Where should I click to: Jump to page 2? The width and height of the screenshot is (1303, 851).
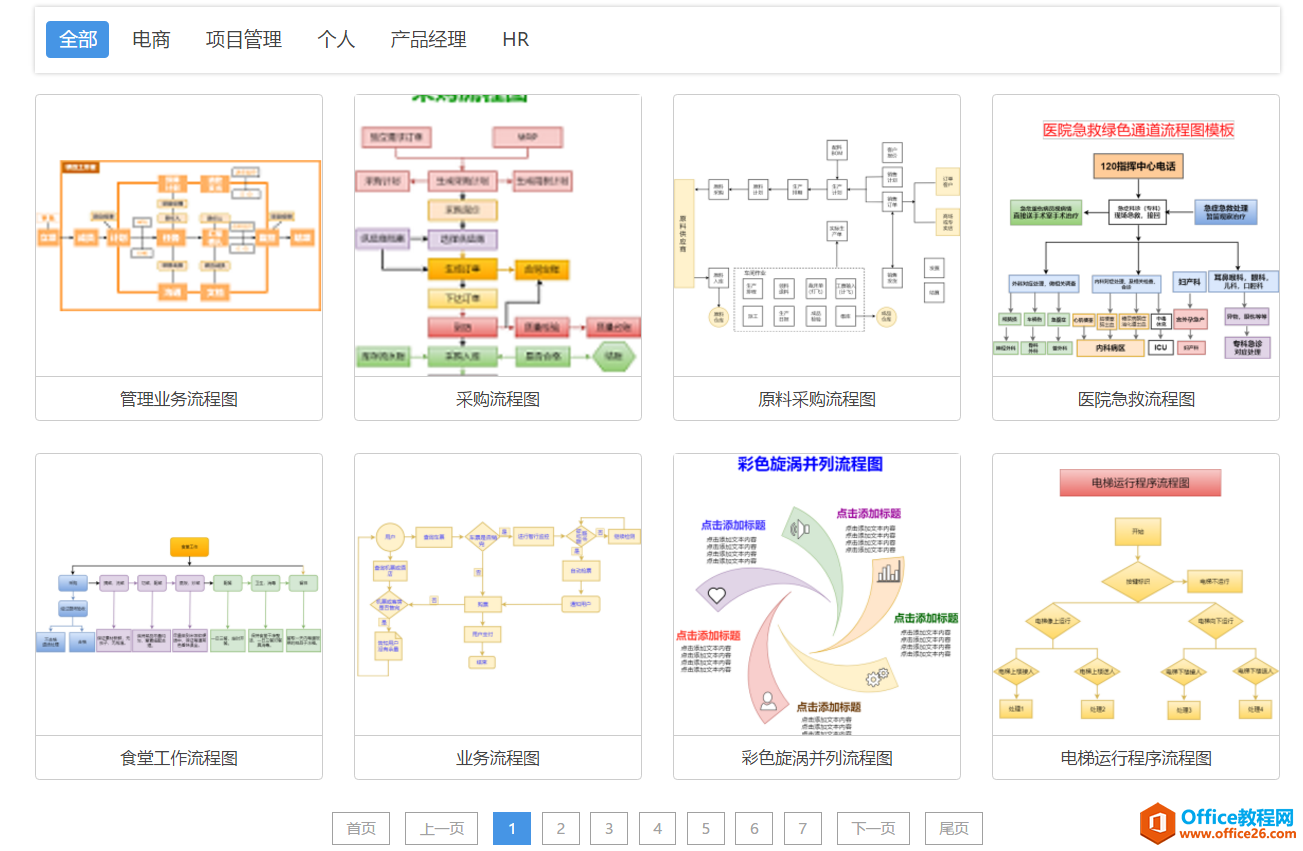point(560,828)
